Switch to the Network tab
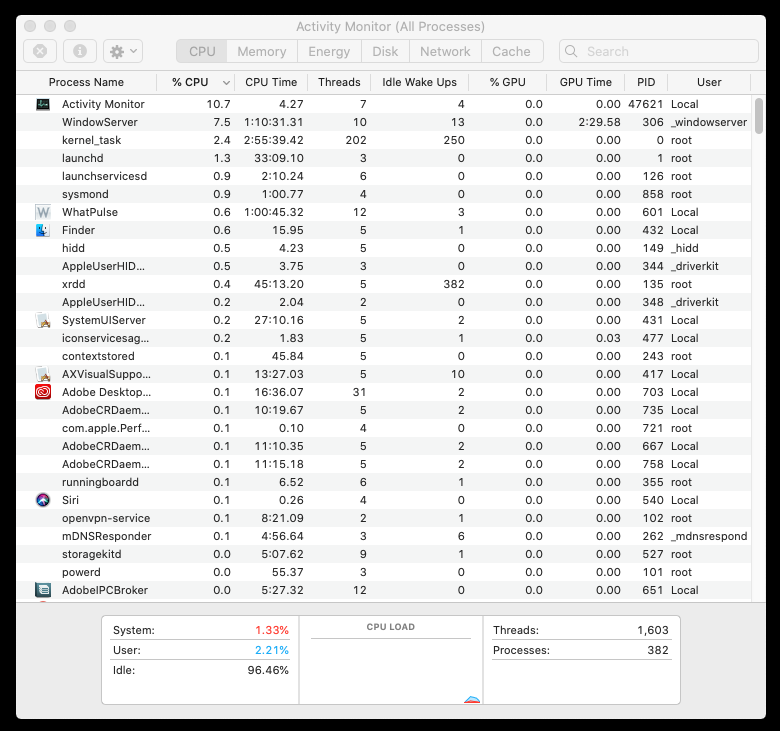 click(445, 51)
